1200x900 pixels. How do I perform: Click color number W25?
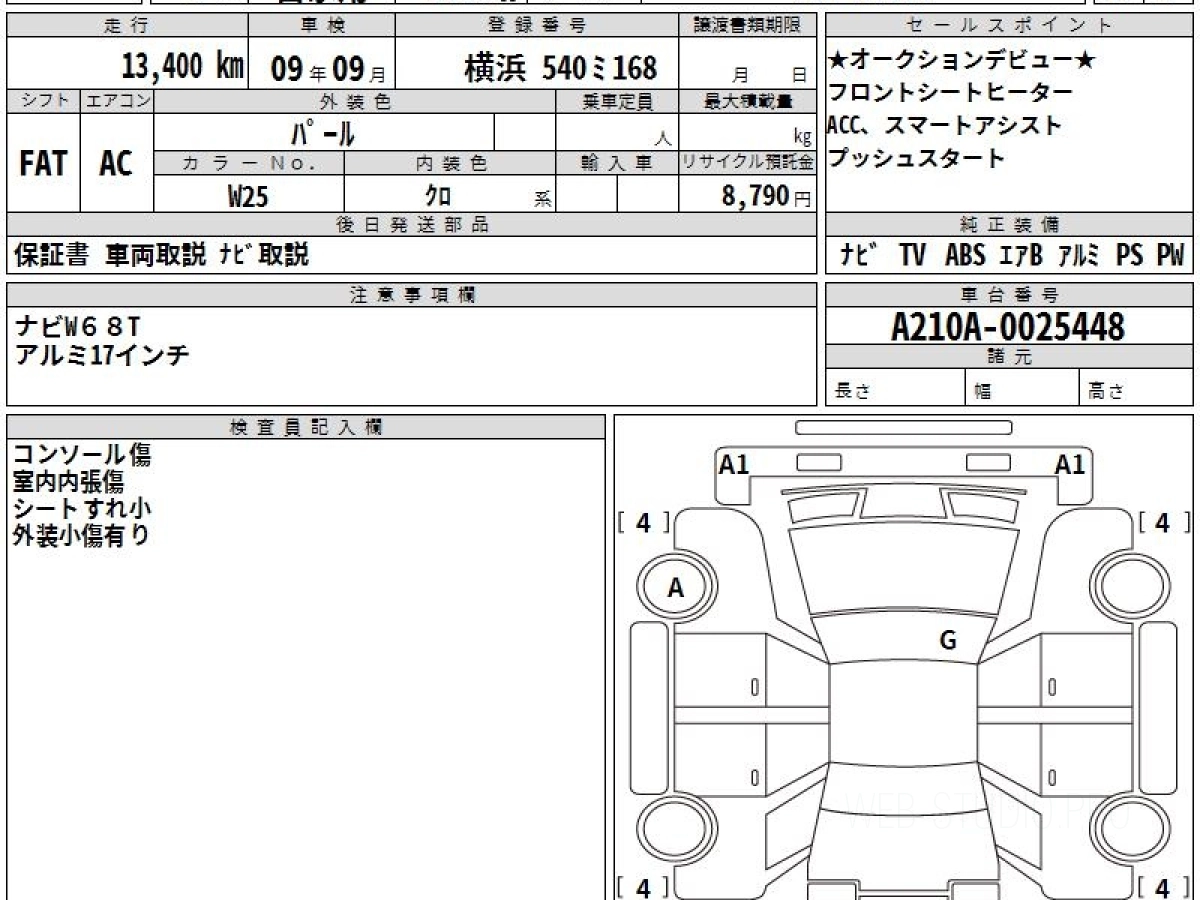click(x=248, y=196)
